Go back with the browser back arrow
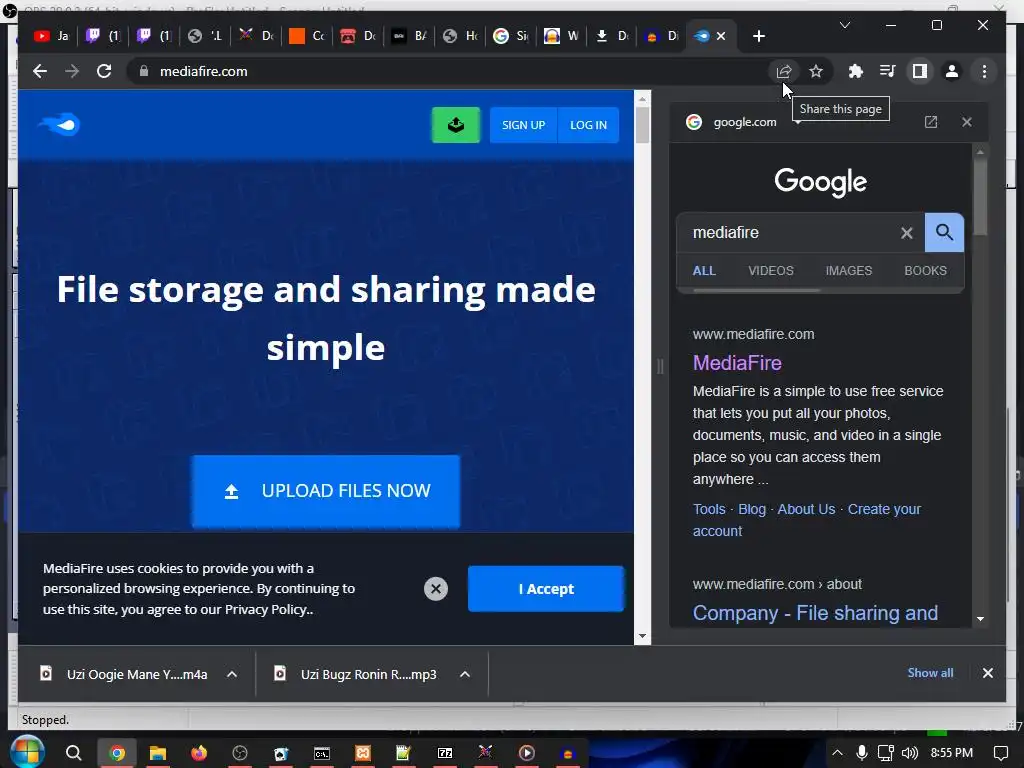 [40, 71]
